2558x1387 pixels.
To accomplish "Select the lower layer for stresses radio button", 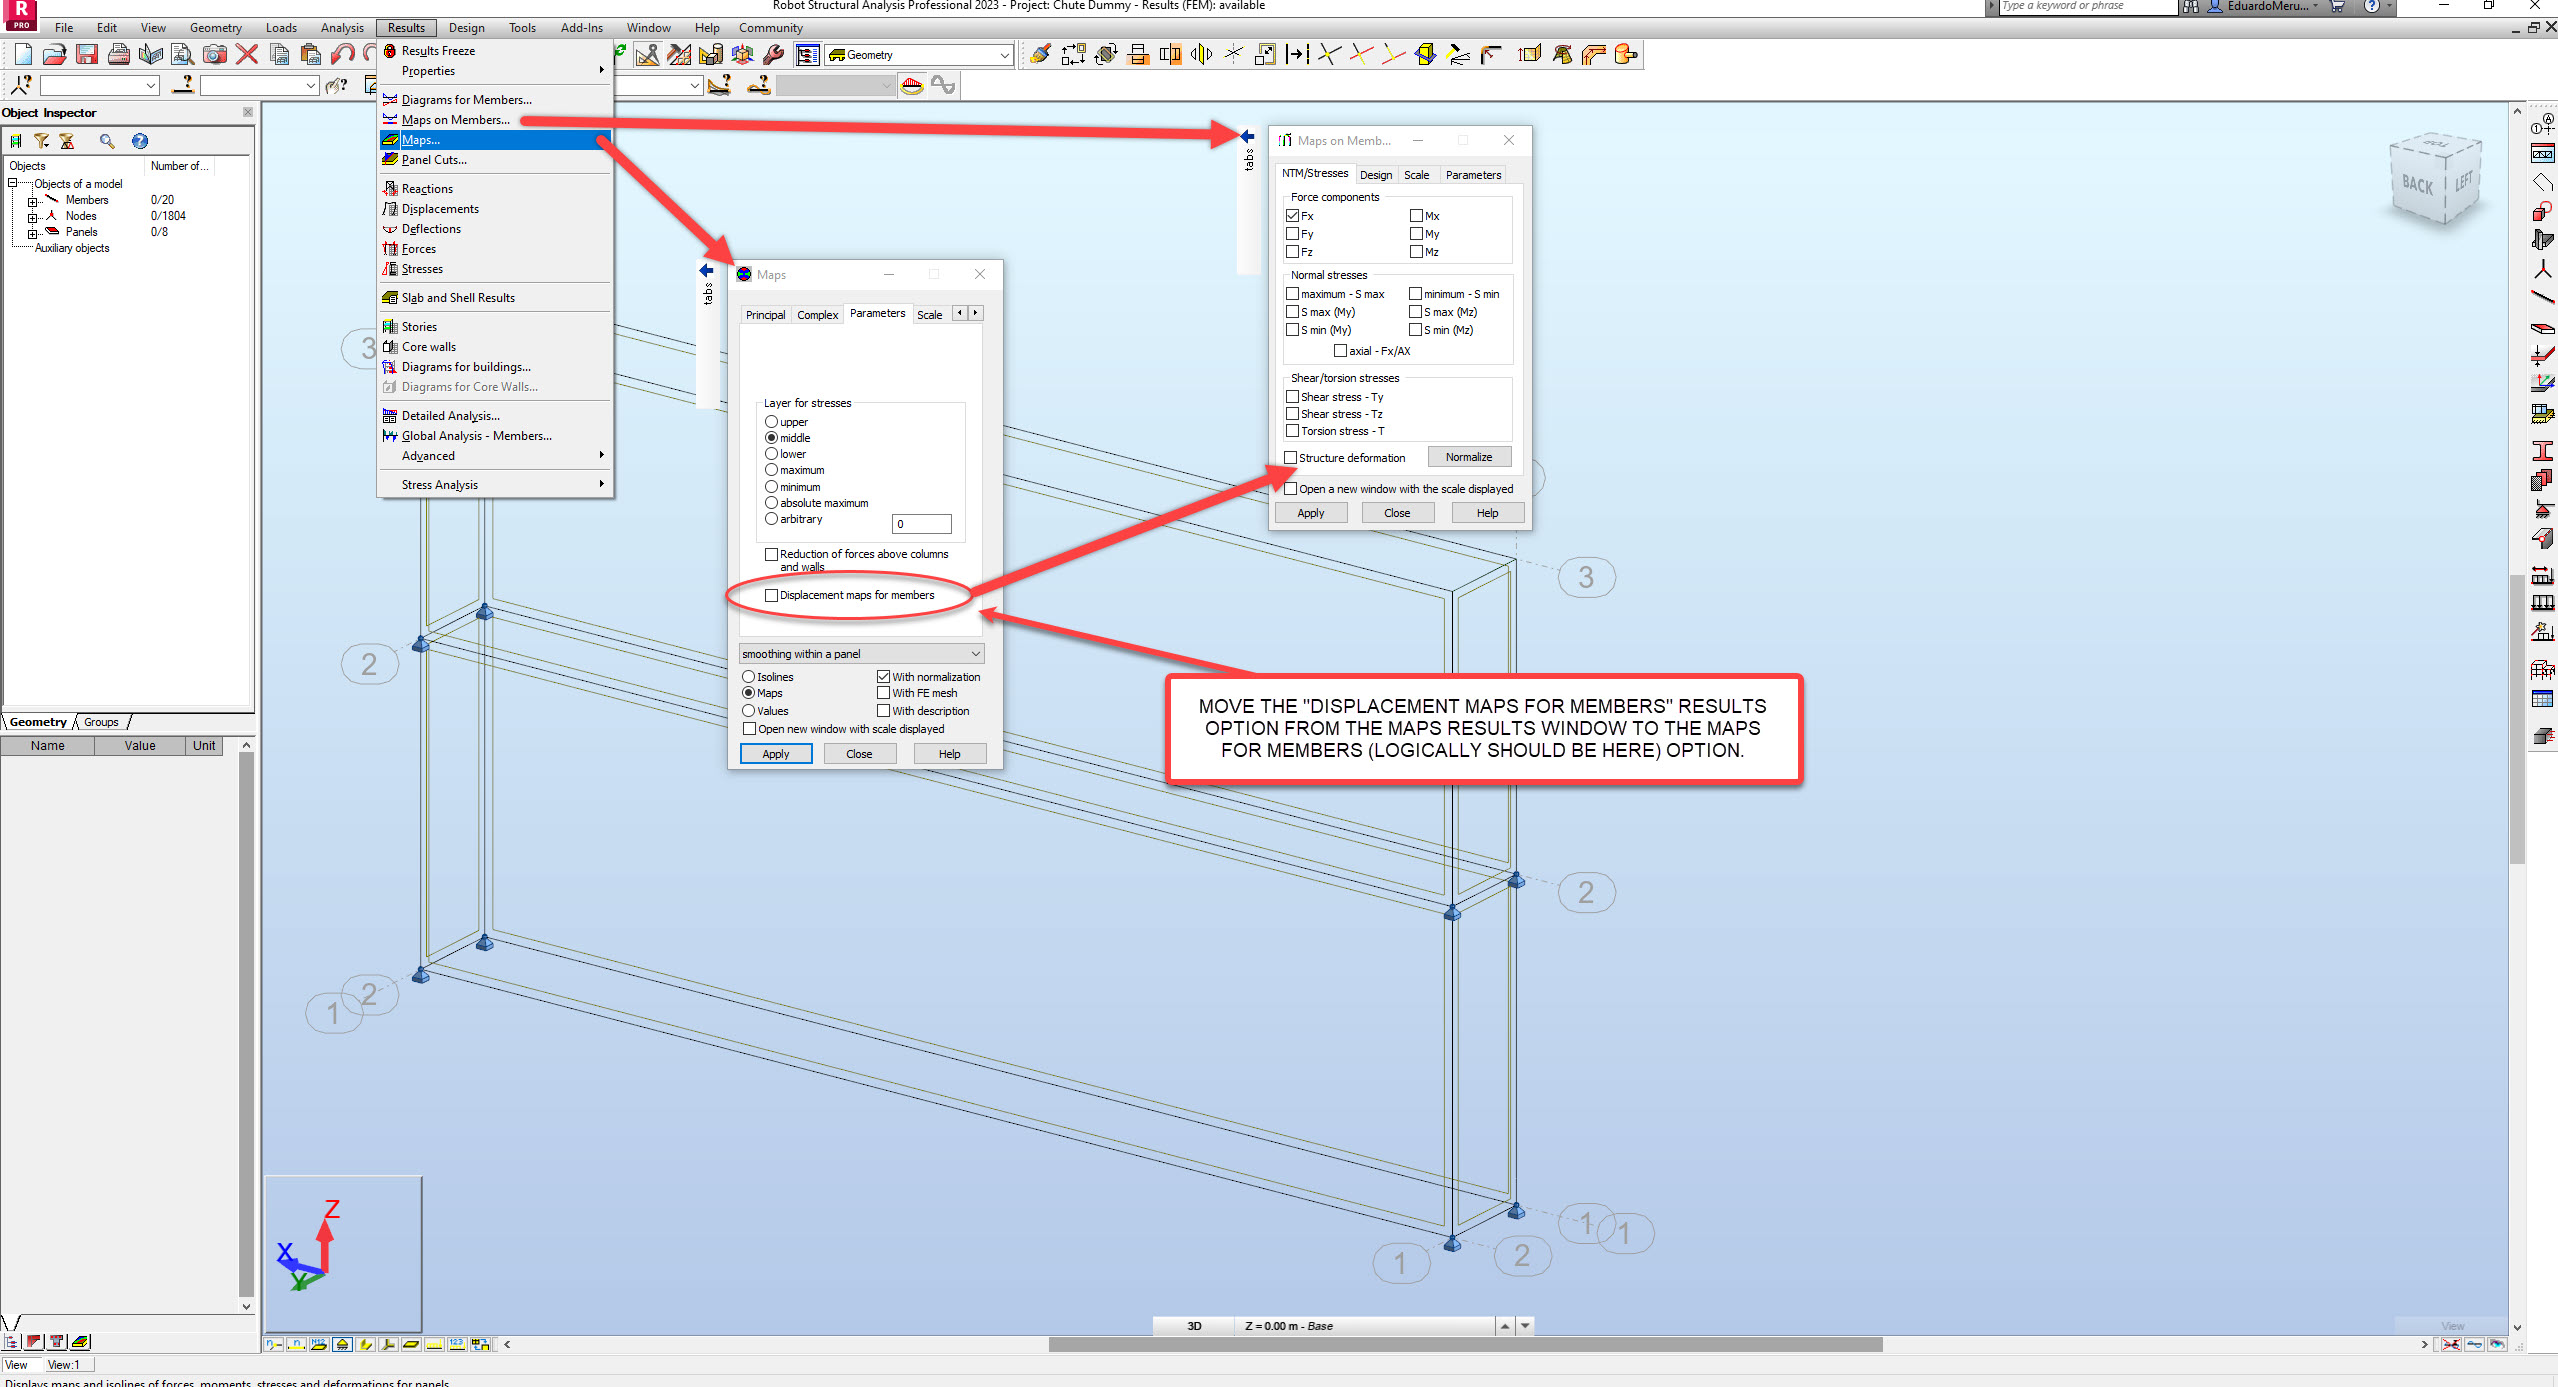I will click(771, 453).
